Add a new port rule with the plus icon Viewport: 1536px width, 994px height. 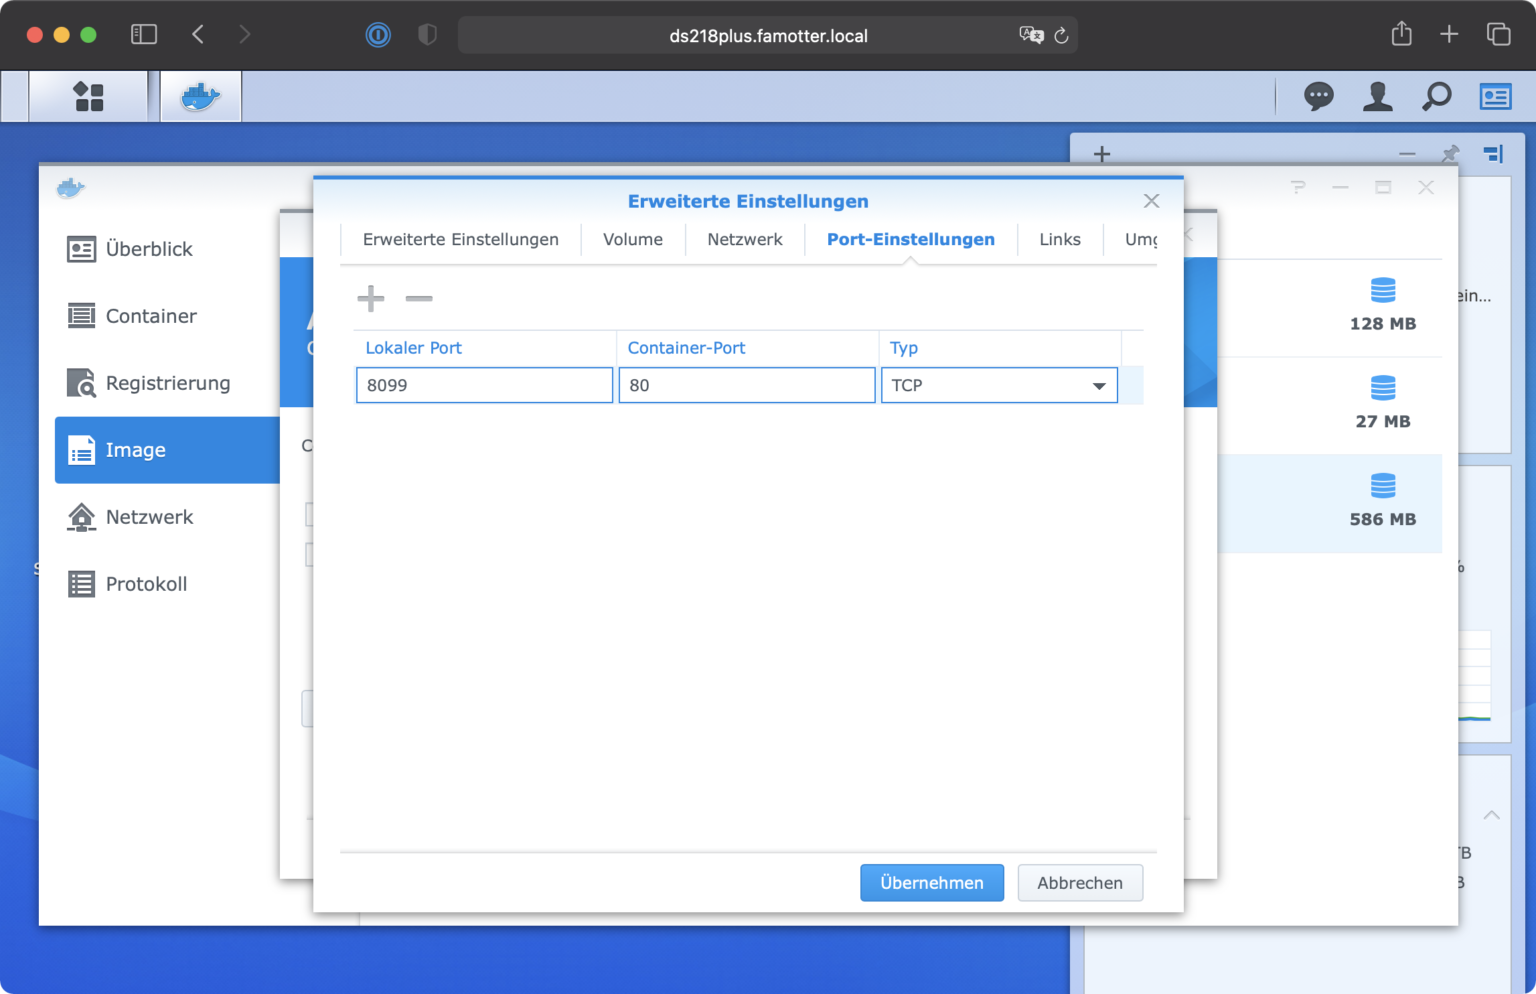pyautogui.click(x=370, y=298)
